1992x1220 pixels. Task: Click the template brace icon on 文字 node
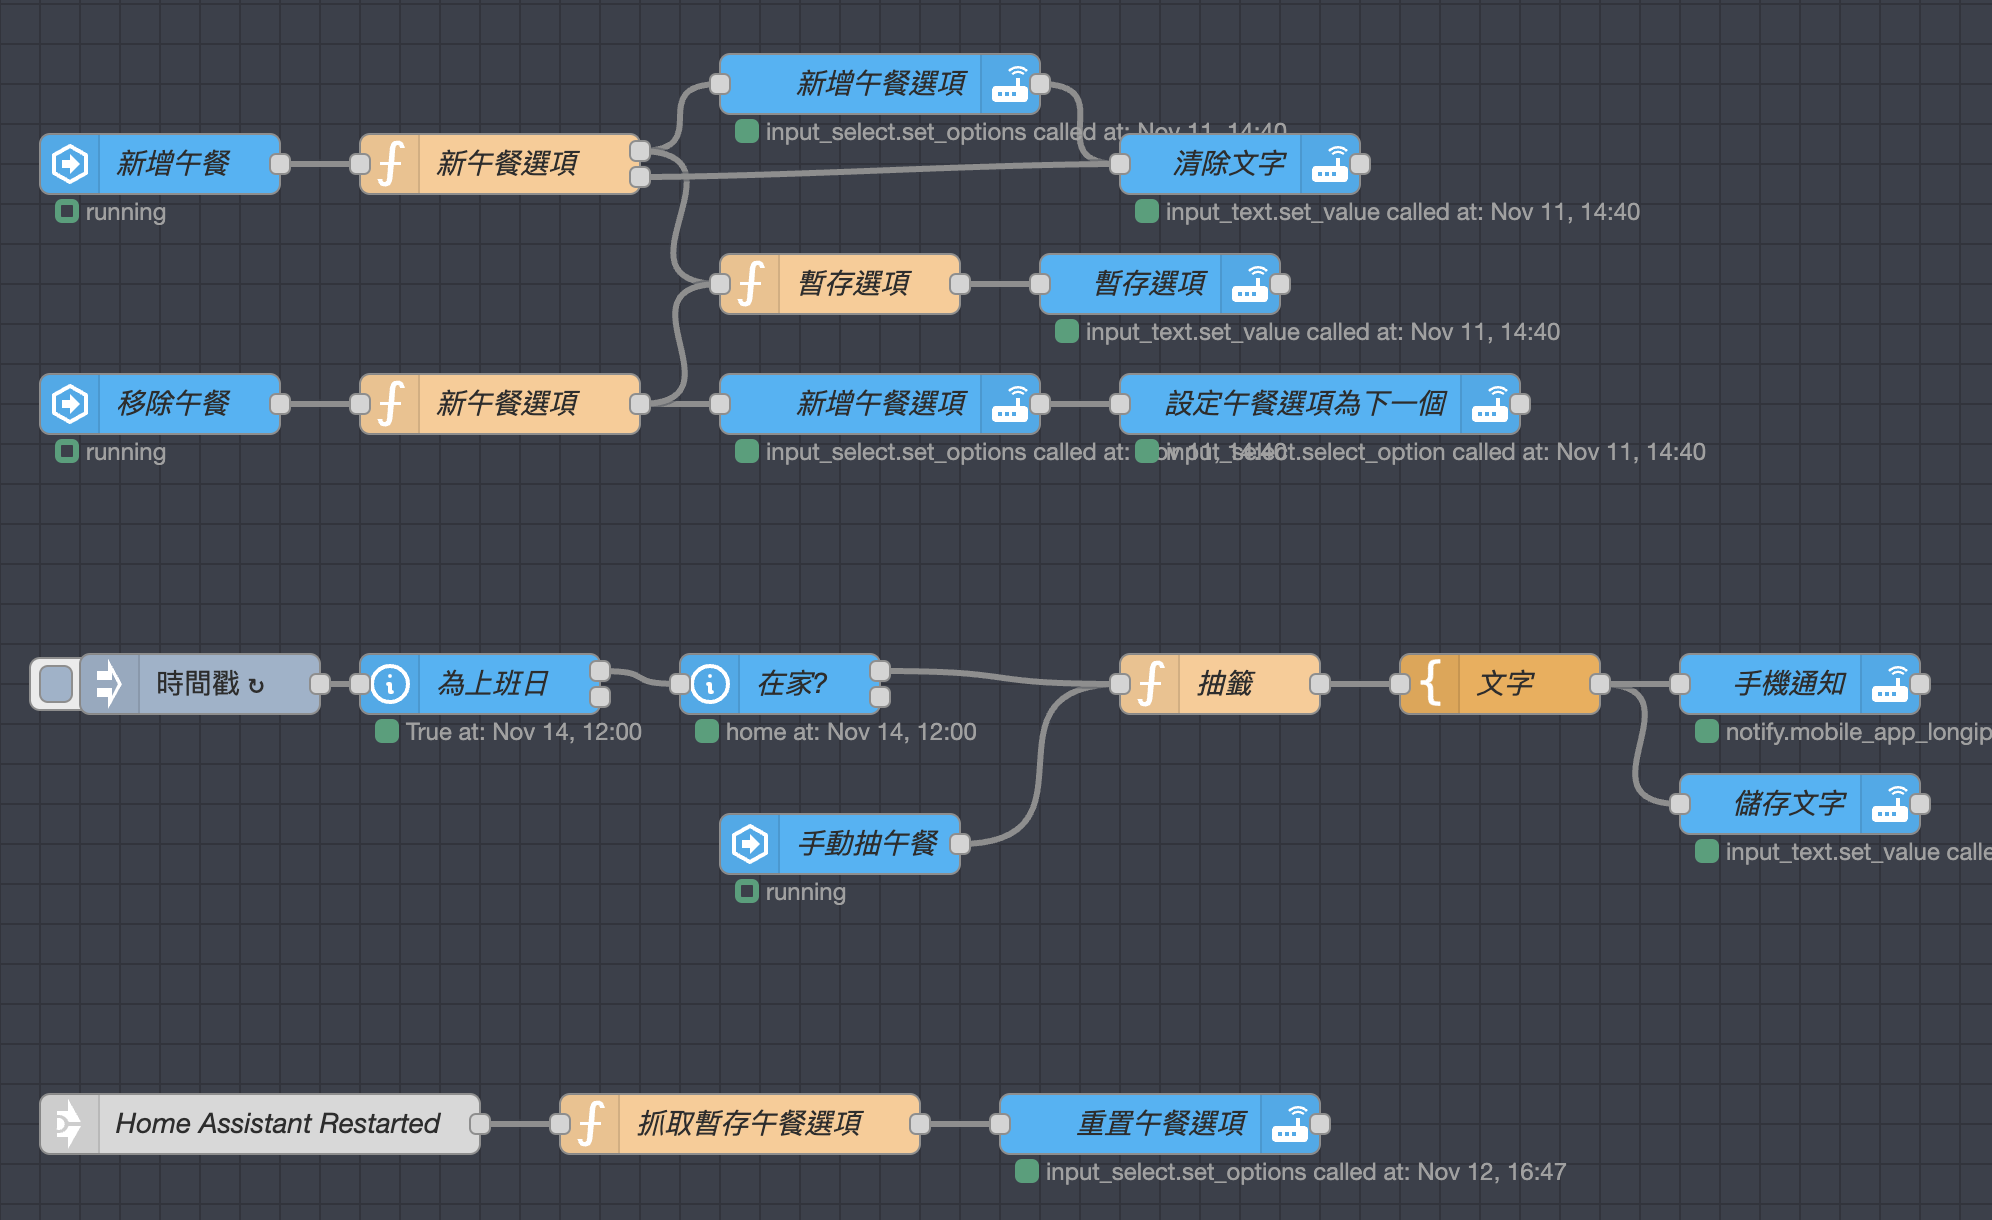pos(1430,684)
